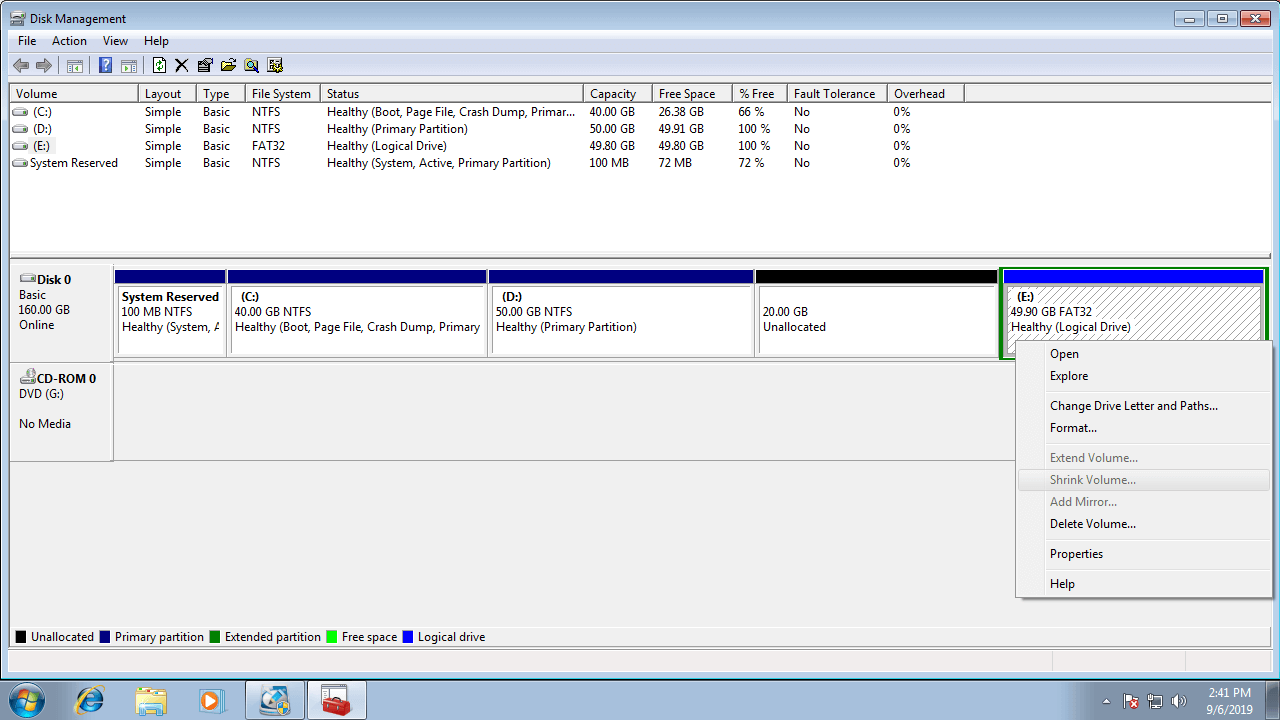This screenshot has height=720, width=1280.
Task: Click the magnifier Explore toolbar icon
Action: 251,66
